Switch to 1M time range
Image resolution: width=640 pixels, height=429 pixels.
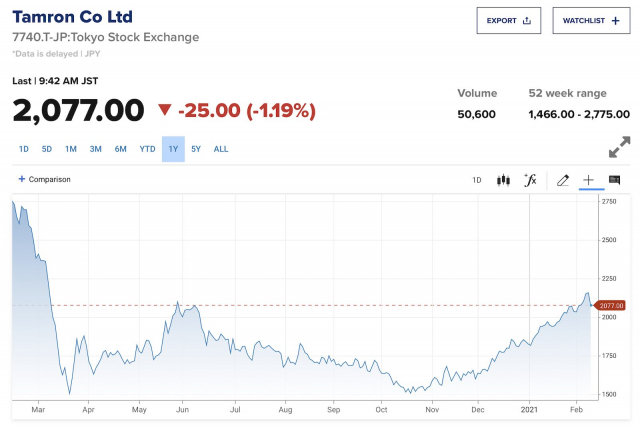click(x=71, y=149)
